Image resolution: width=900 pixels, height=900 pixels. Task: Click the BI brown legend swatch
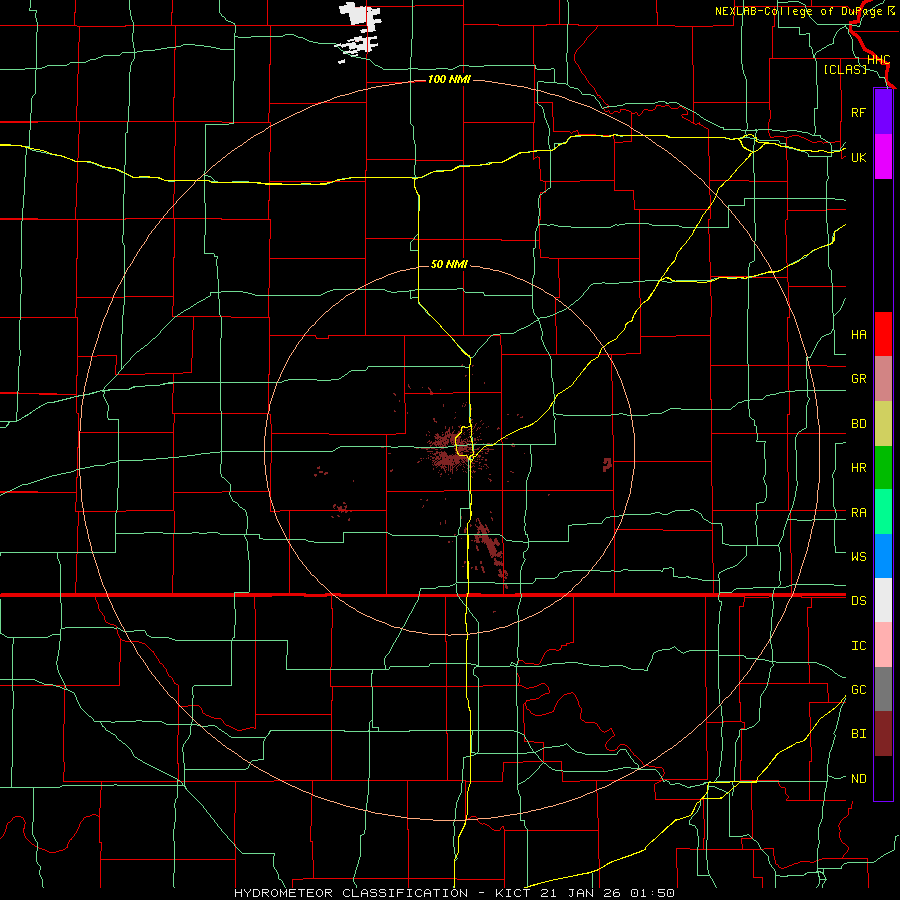(883, 734)
